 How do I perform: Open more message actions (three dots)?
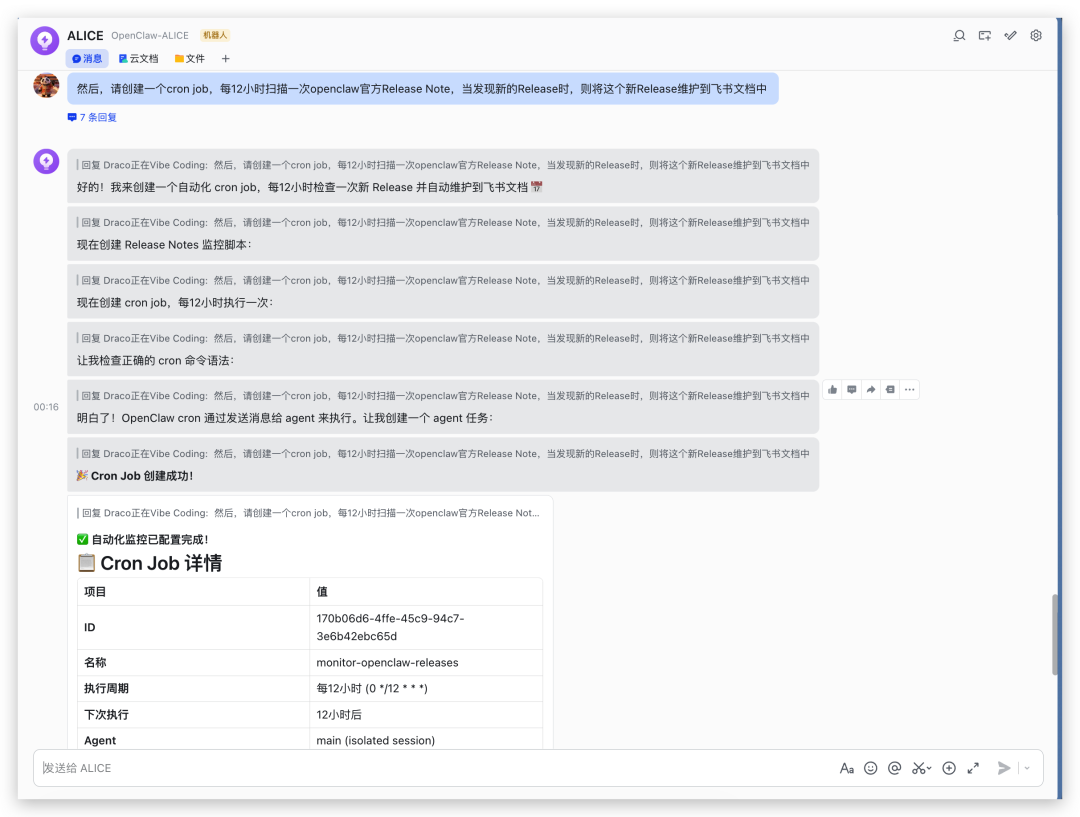(x=908, y=390)
